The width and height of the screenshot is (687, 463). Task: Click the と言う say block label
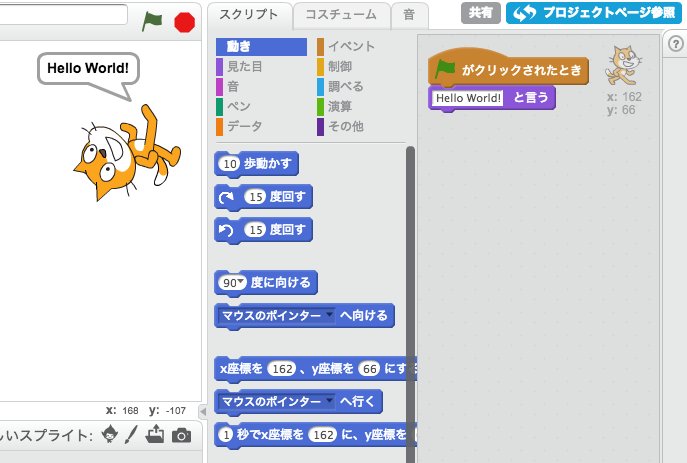(531, 97)
